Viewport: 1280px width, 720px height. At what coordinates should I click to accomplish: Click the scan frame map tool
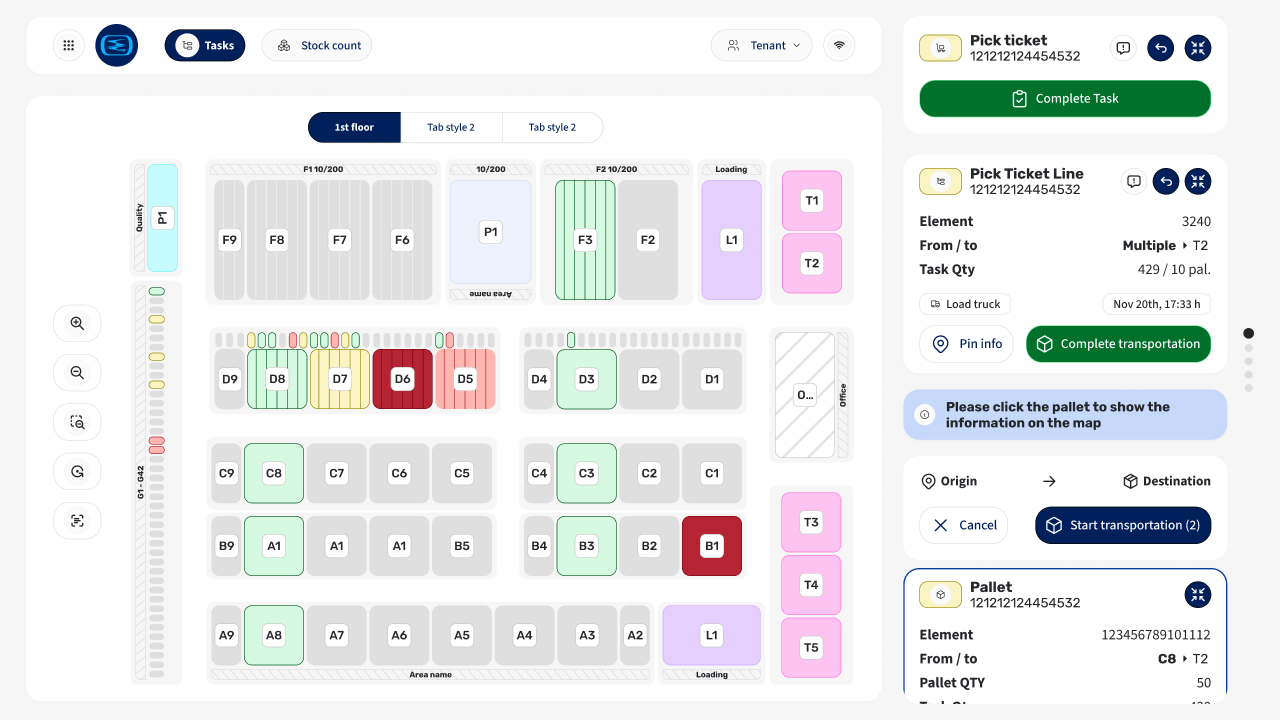click(x=77, y=521)
